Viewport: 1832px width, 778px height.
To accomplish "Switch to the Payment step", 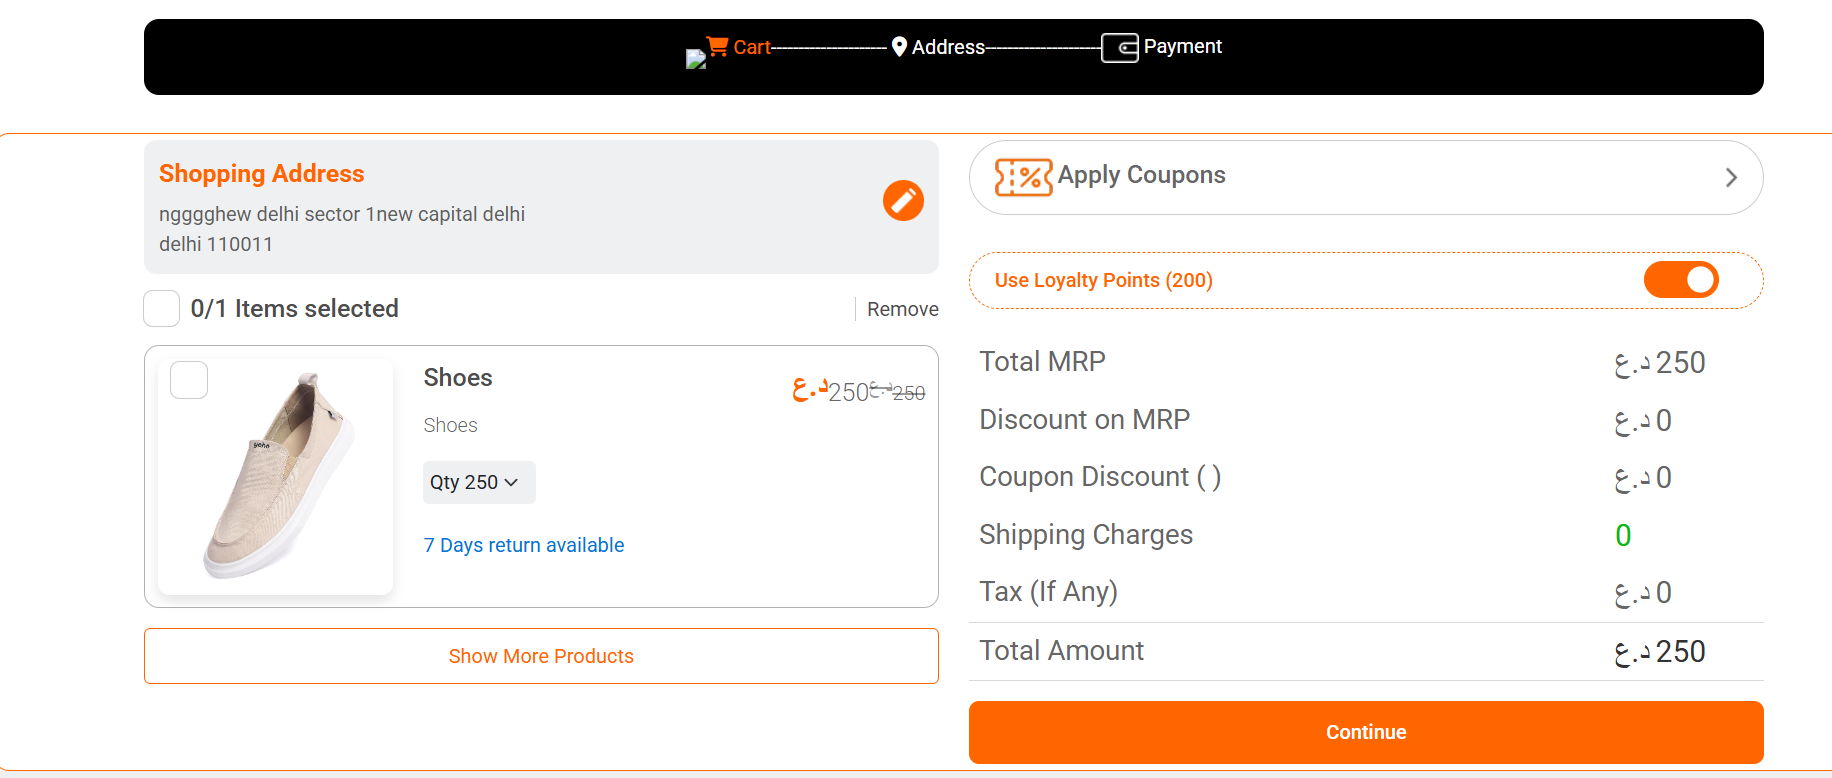I will click(x=1182, y=47).
